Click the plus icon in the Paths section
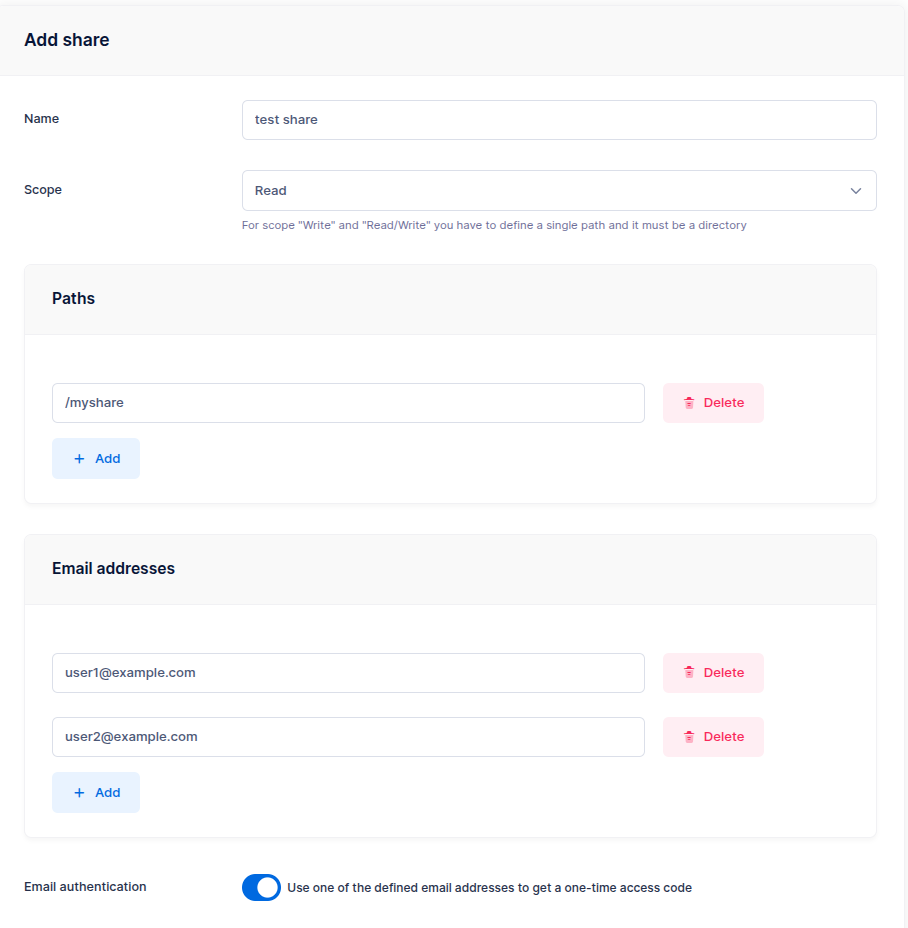 pyautogui.click(x=80, y=459)
